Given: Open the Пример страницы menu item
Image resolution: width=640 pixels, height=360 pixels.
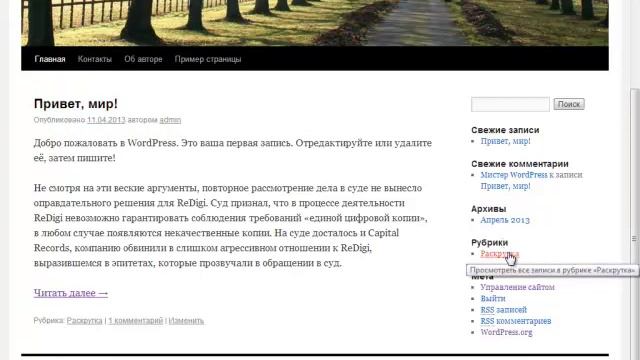Looking at the screenshot, I should (x=208, y=59).
